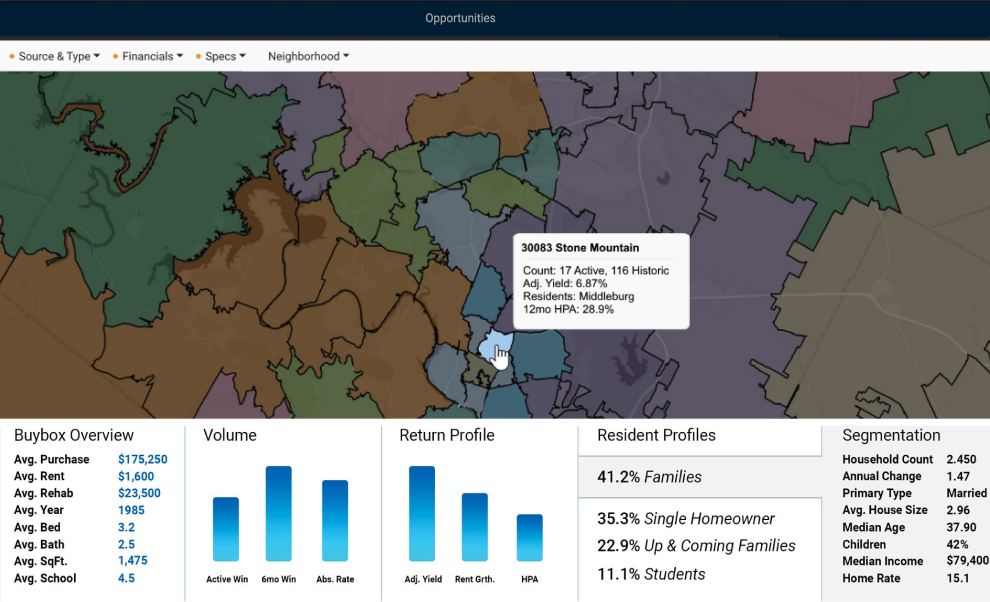Click the Buybox Overview heading
Screen dimensions: 990x602
tap(74, 435)
